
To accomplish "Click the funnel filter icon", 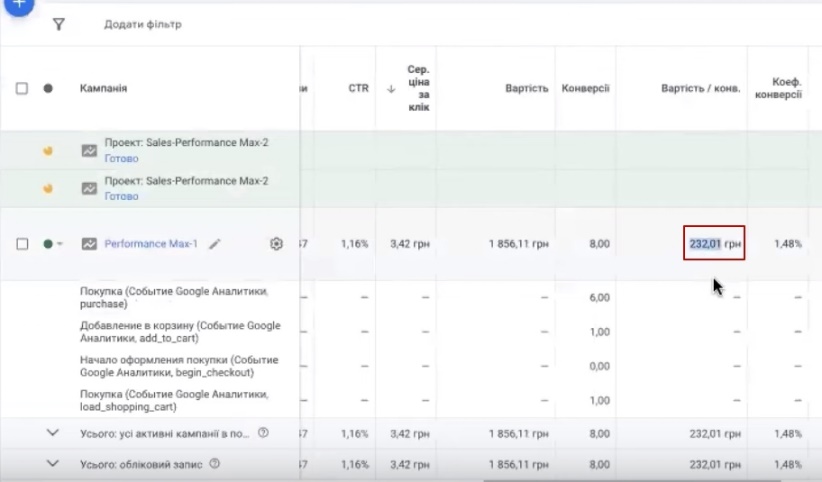I will 59,24.
